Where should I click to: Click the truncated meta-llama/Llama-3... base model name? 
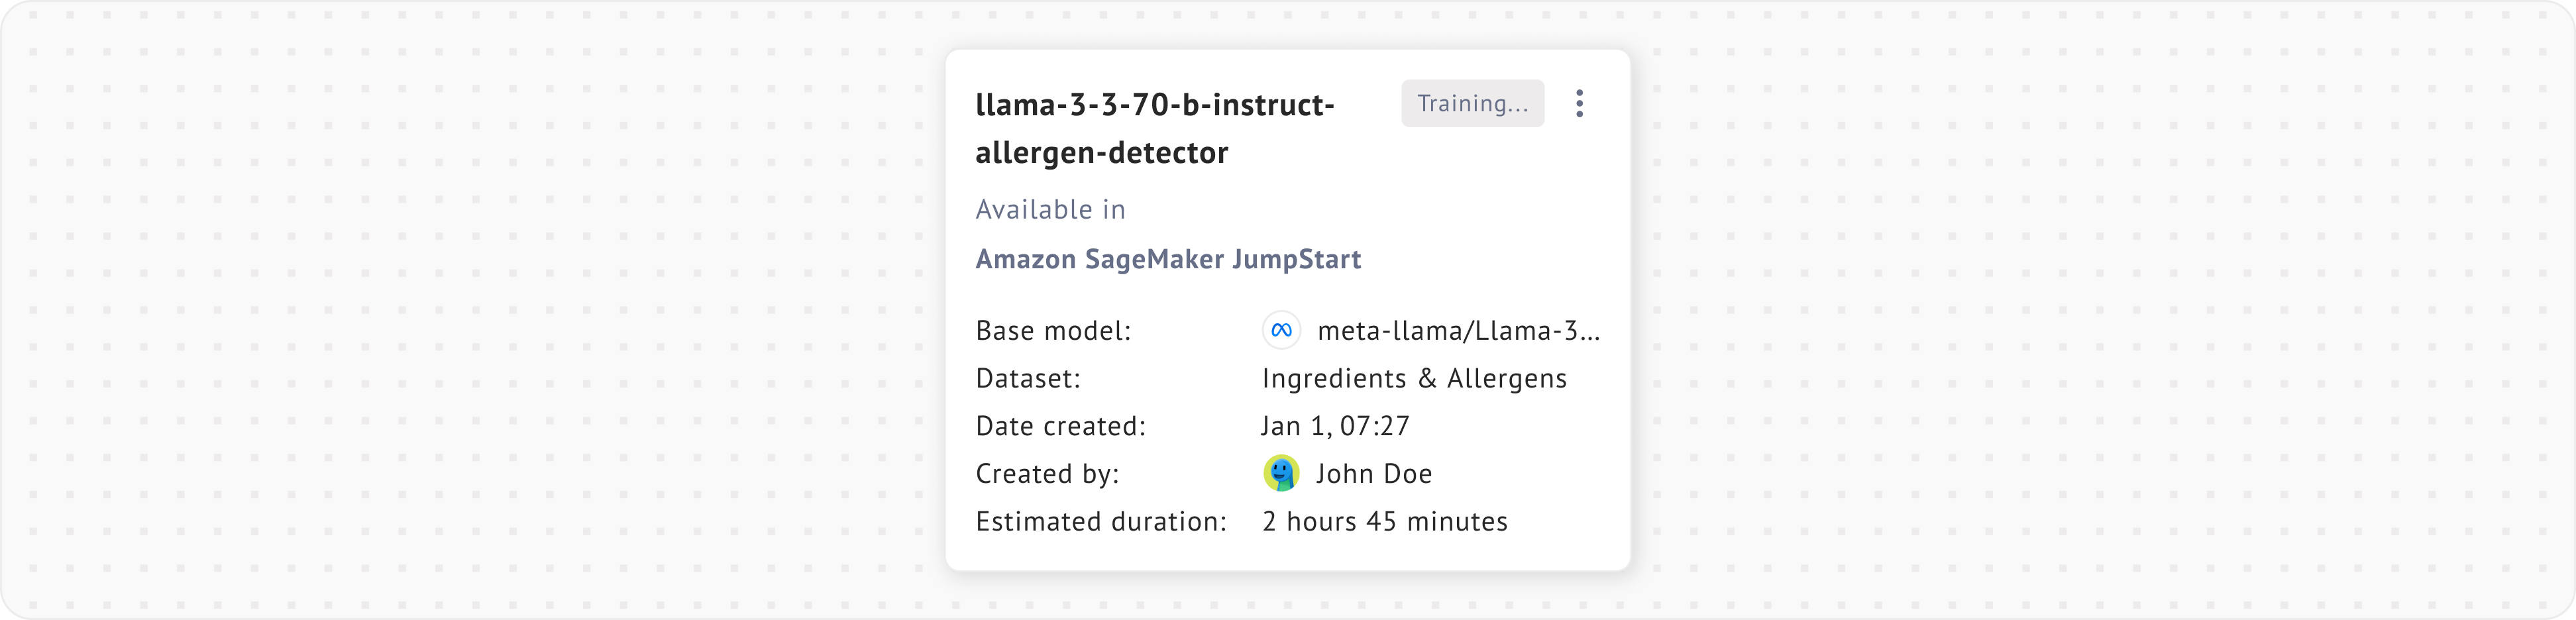pyautogui.click(x=1458, y=331)
